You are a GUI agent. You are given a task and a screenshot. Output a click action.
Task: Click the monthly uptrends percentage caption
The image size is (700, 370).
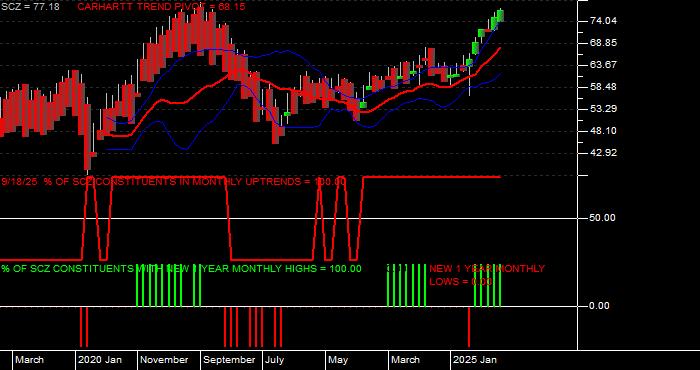coord(174,182)
